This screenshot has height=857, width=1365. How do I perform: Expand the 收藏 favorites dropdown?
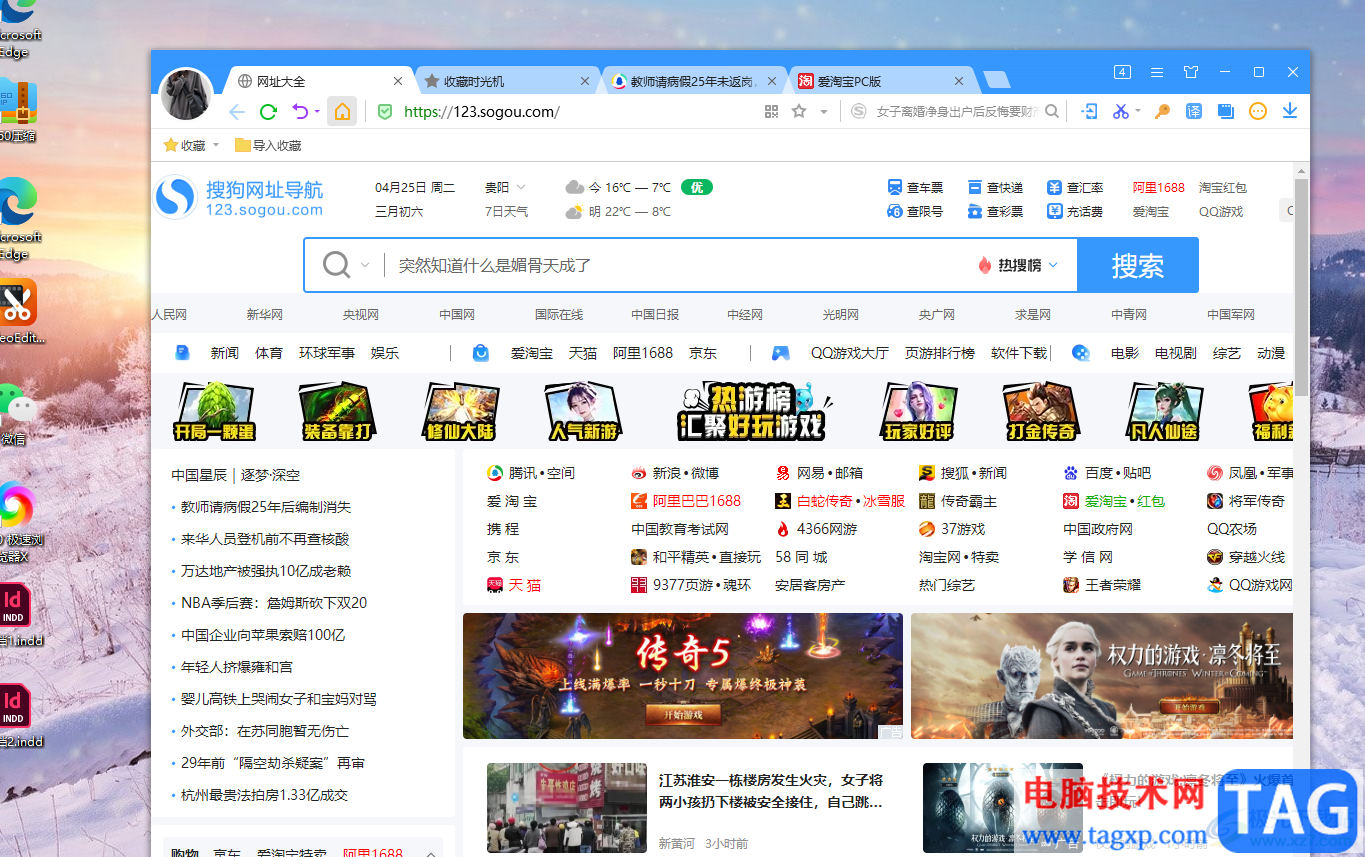click(x=215, y=146)
